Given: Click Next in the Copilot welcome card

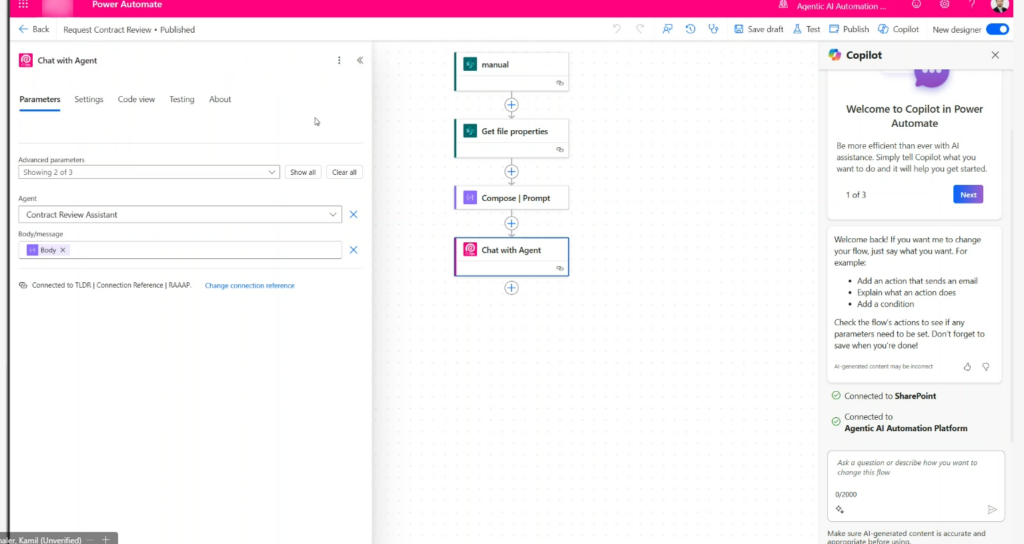Looking at the screenshot, I should 968,195.
